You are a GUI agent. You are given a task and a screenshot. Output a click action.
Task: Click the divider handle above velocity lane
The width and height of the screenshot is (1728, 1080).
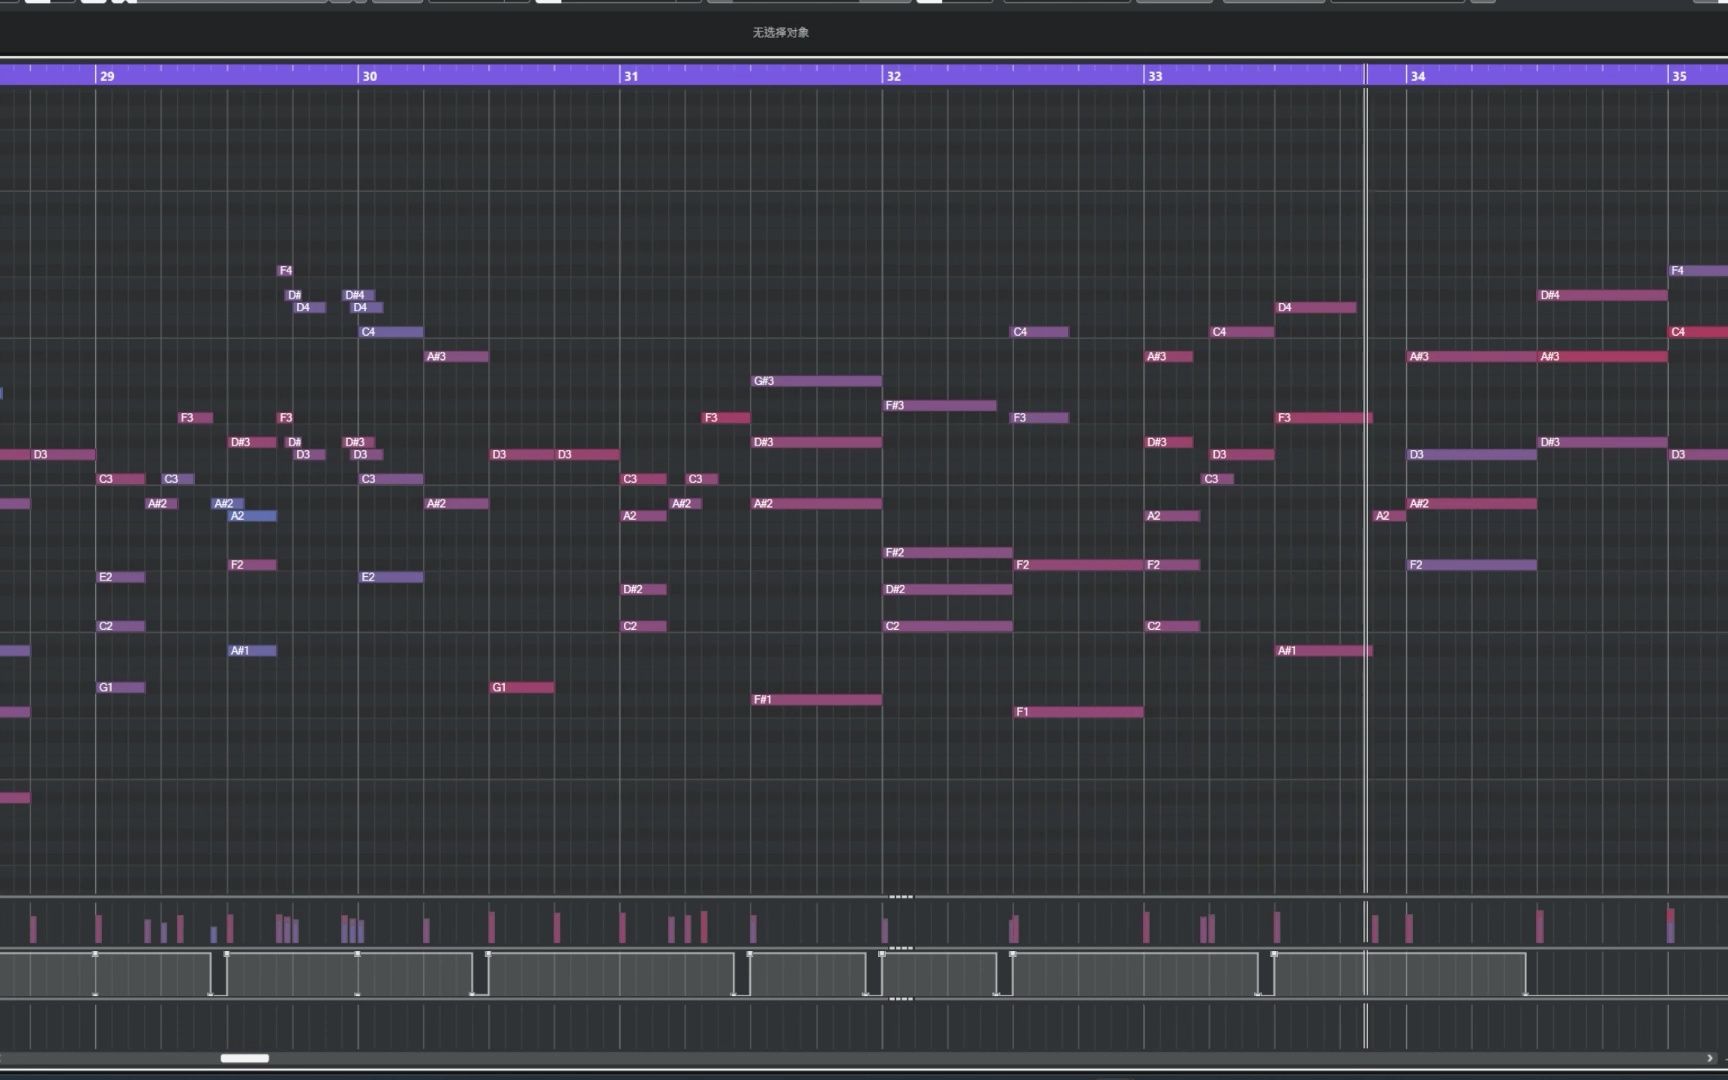click(x=901, y=897)
